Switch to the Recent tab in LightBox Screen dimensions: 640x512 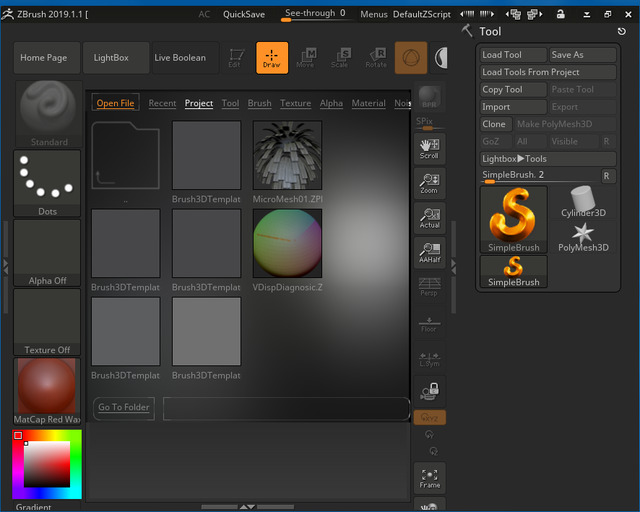[162, 103]
